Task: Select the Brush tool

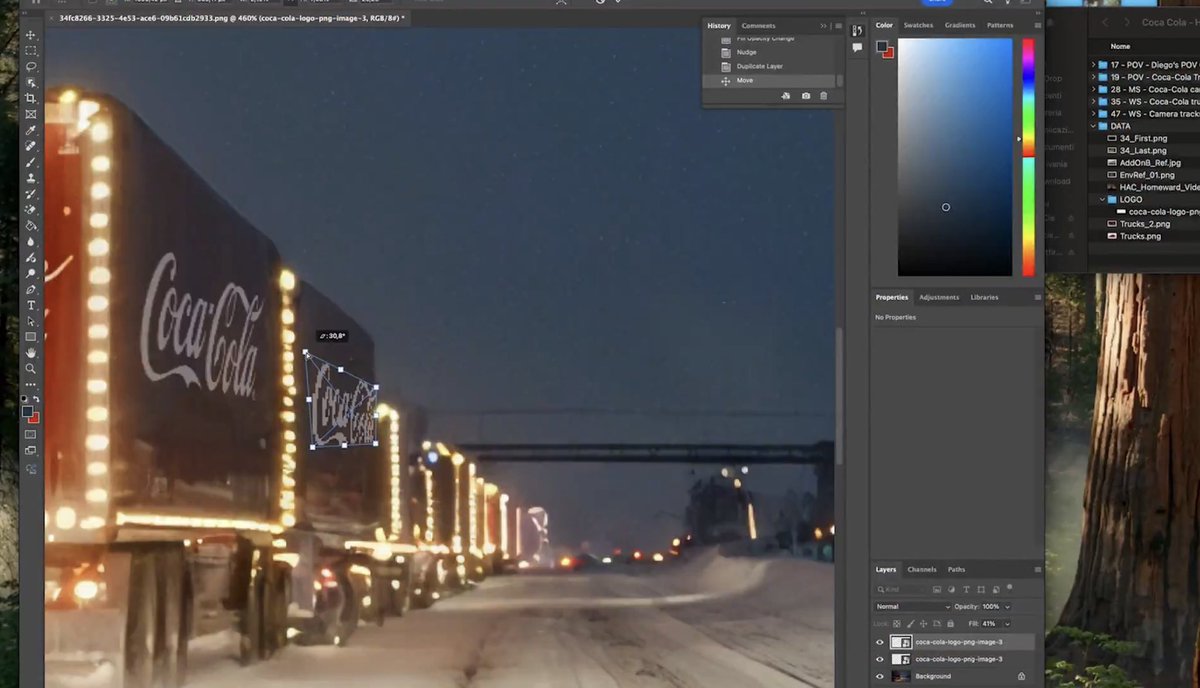Action: click(31, 162)
